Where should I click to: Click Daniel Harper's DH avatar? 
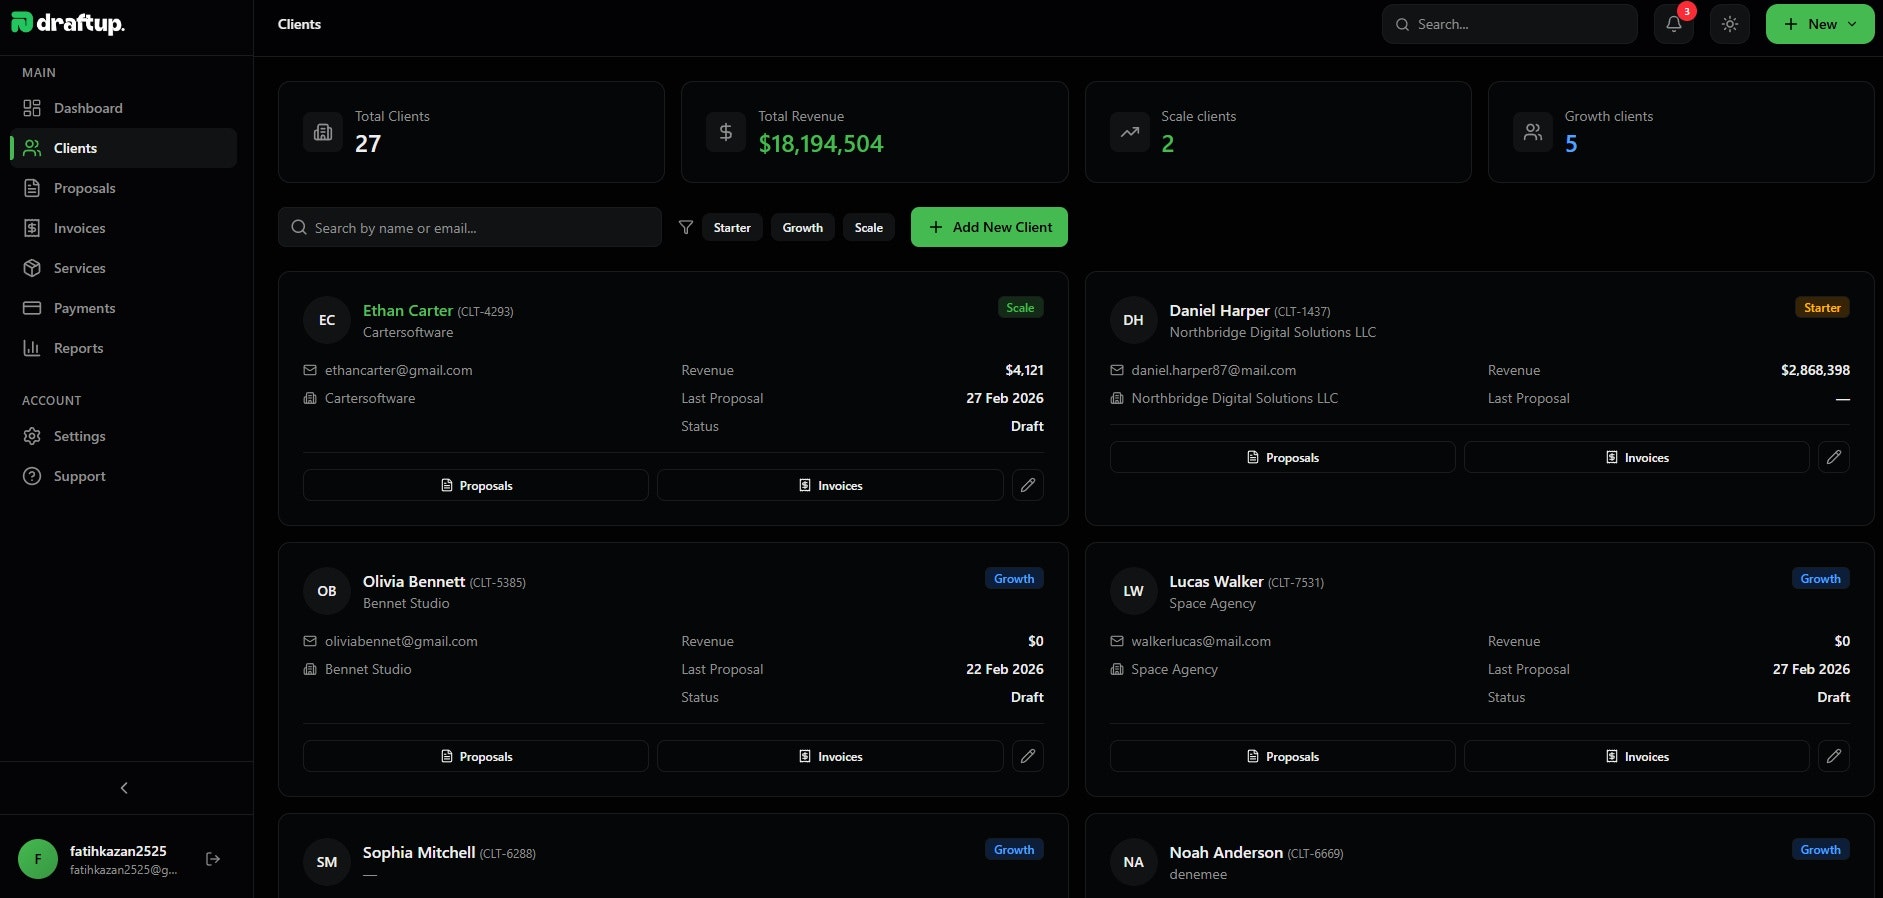[x=1134, y=320]
